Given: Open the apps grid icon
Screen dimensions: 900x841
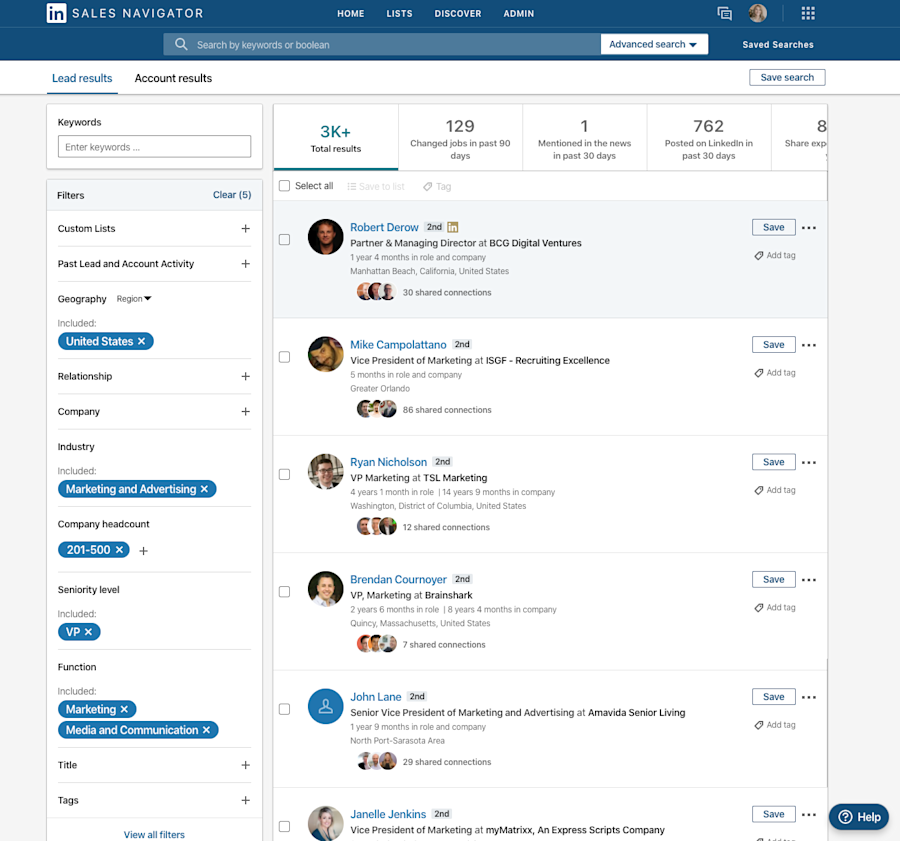Looking at the screenshot, I should 808,13.
